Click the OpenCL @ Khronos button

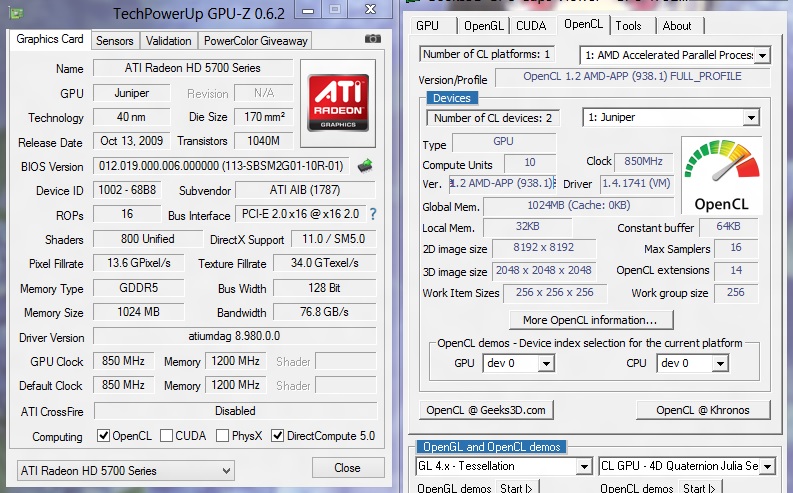tap(703, 410)
